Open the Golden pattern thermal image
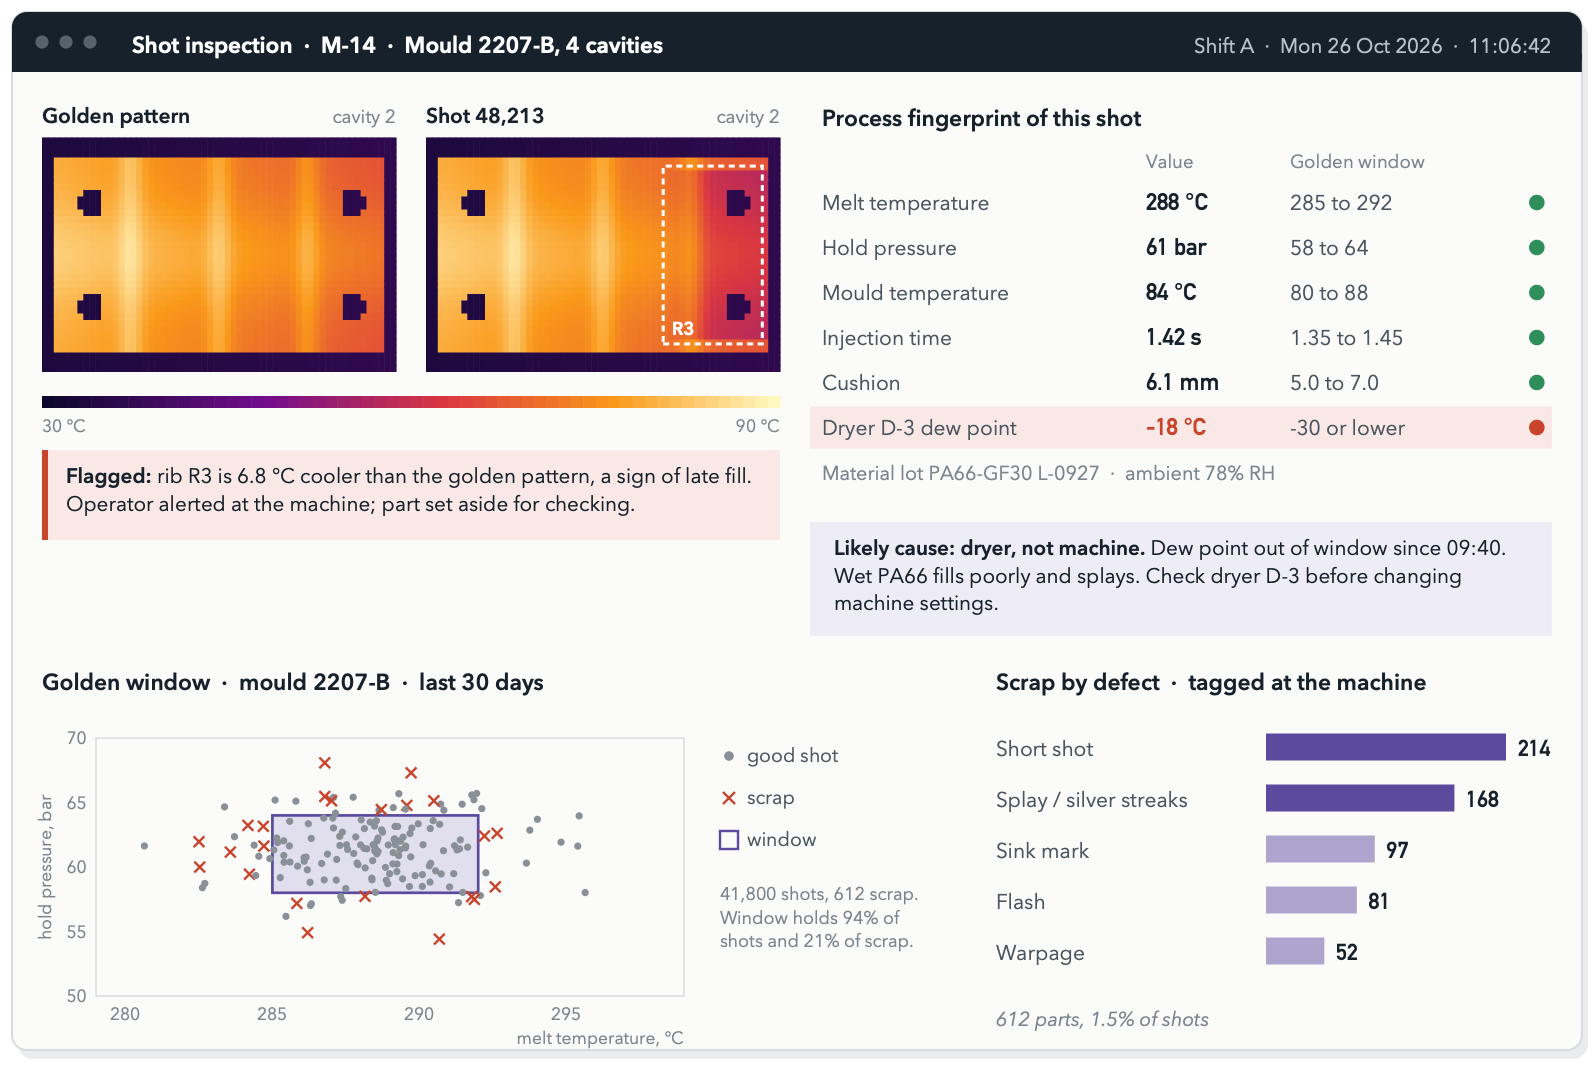This screenshot has height=1068, width=1593. point(219,254)
